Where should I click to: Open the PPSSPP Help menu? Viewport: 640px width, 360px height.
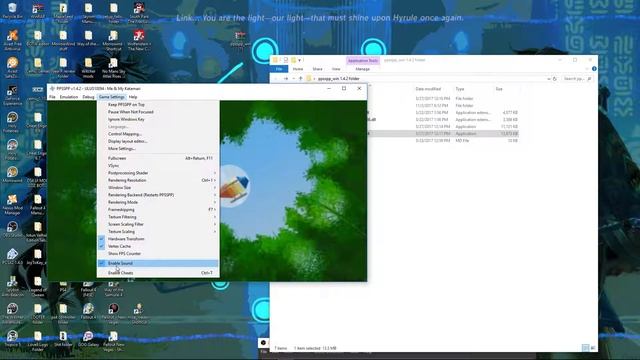[133, 97]
